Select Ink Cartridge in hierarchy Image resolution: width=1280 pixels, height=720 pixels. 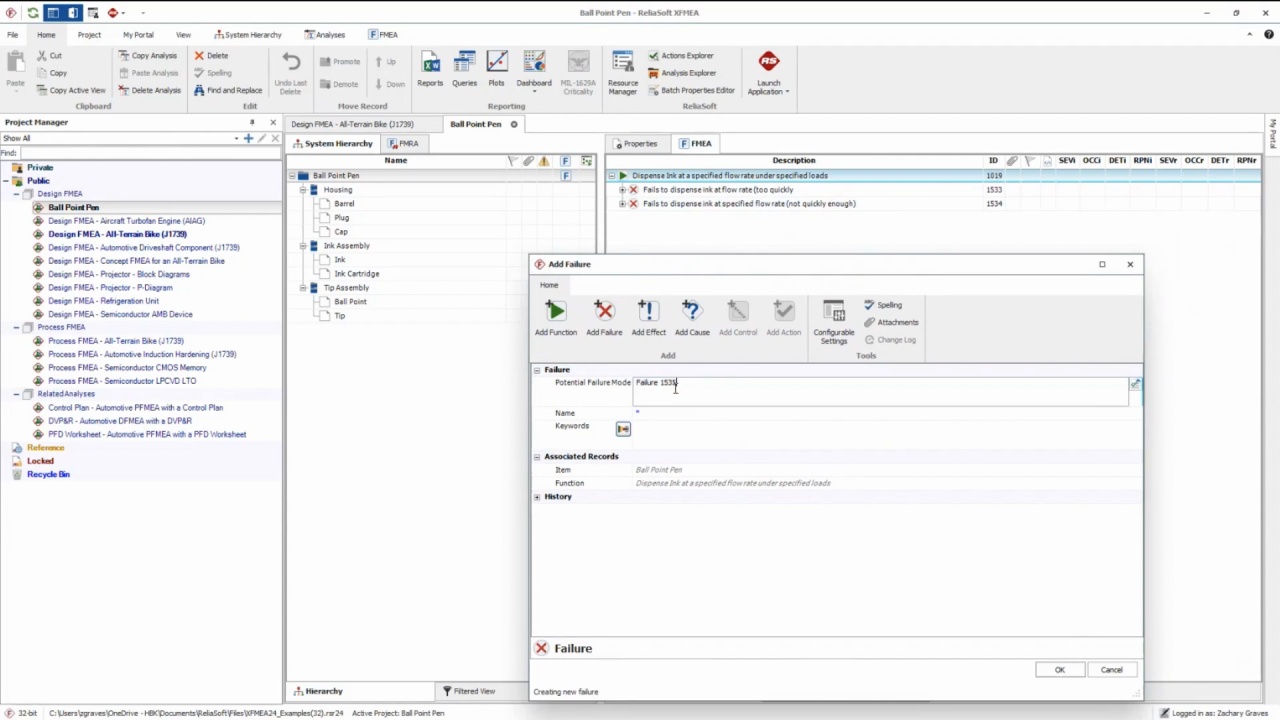[357, 274]
